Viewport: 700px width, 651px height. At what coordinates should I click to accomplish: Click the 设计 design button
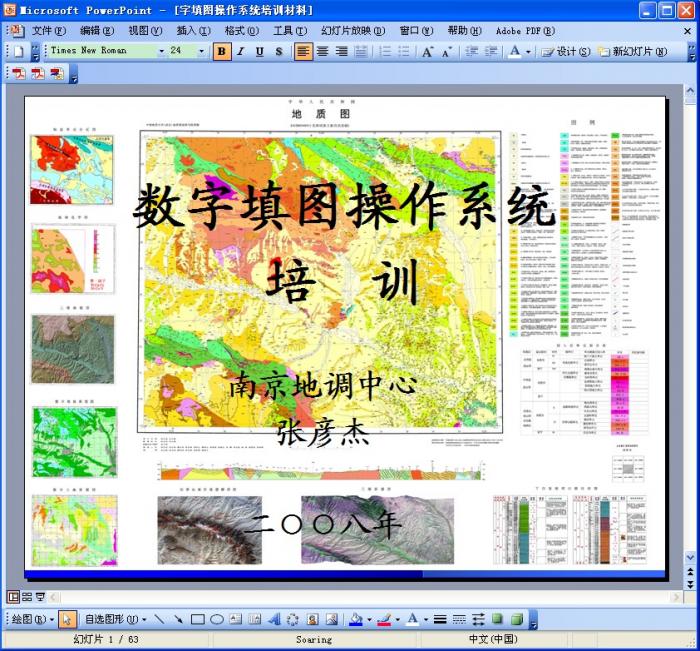tap(565, 51)
